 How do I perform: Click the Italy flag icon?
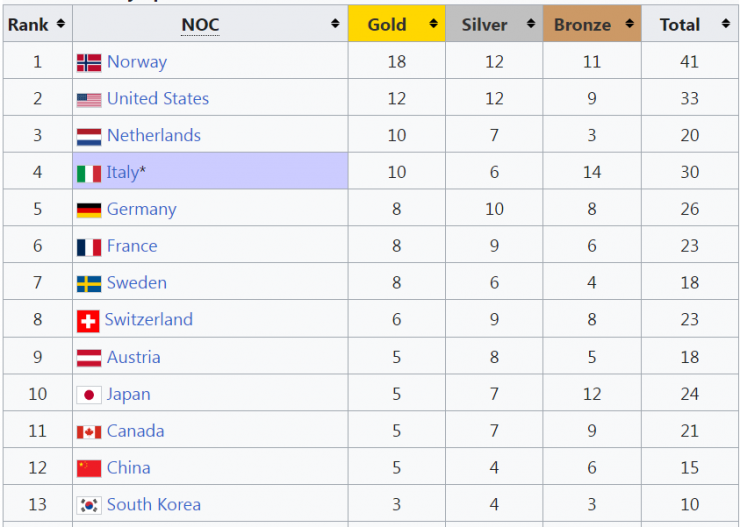[x=89, y=173]
